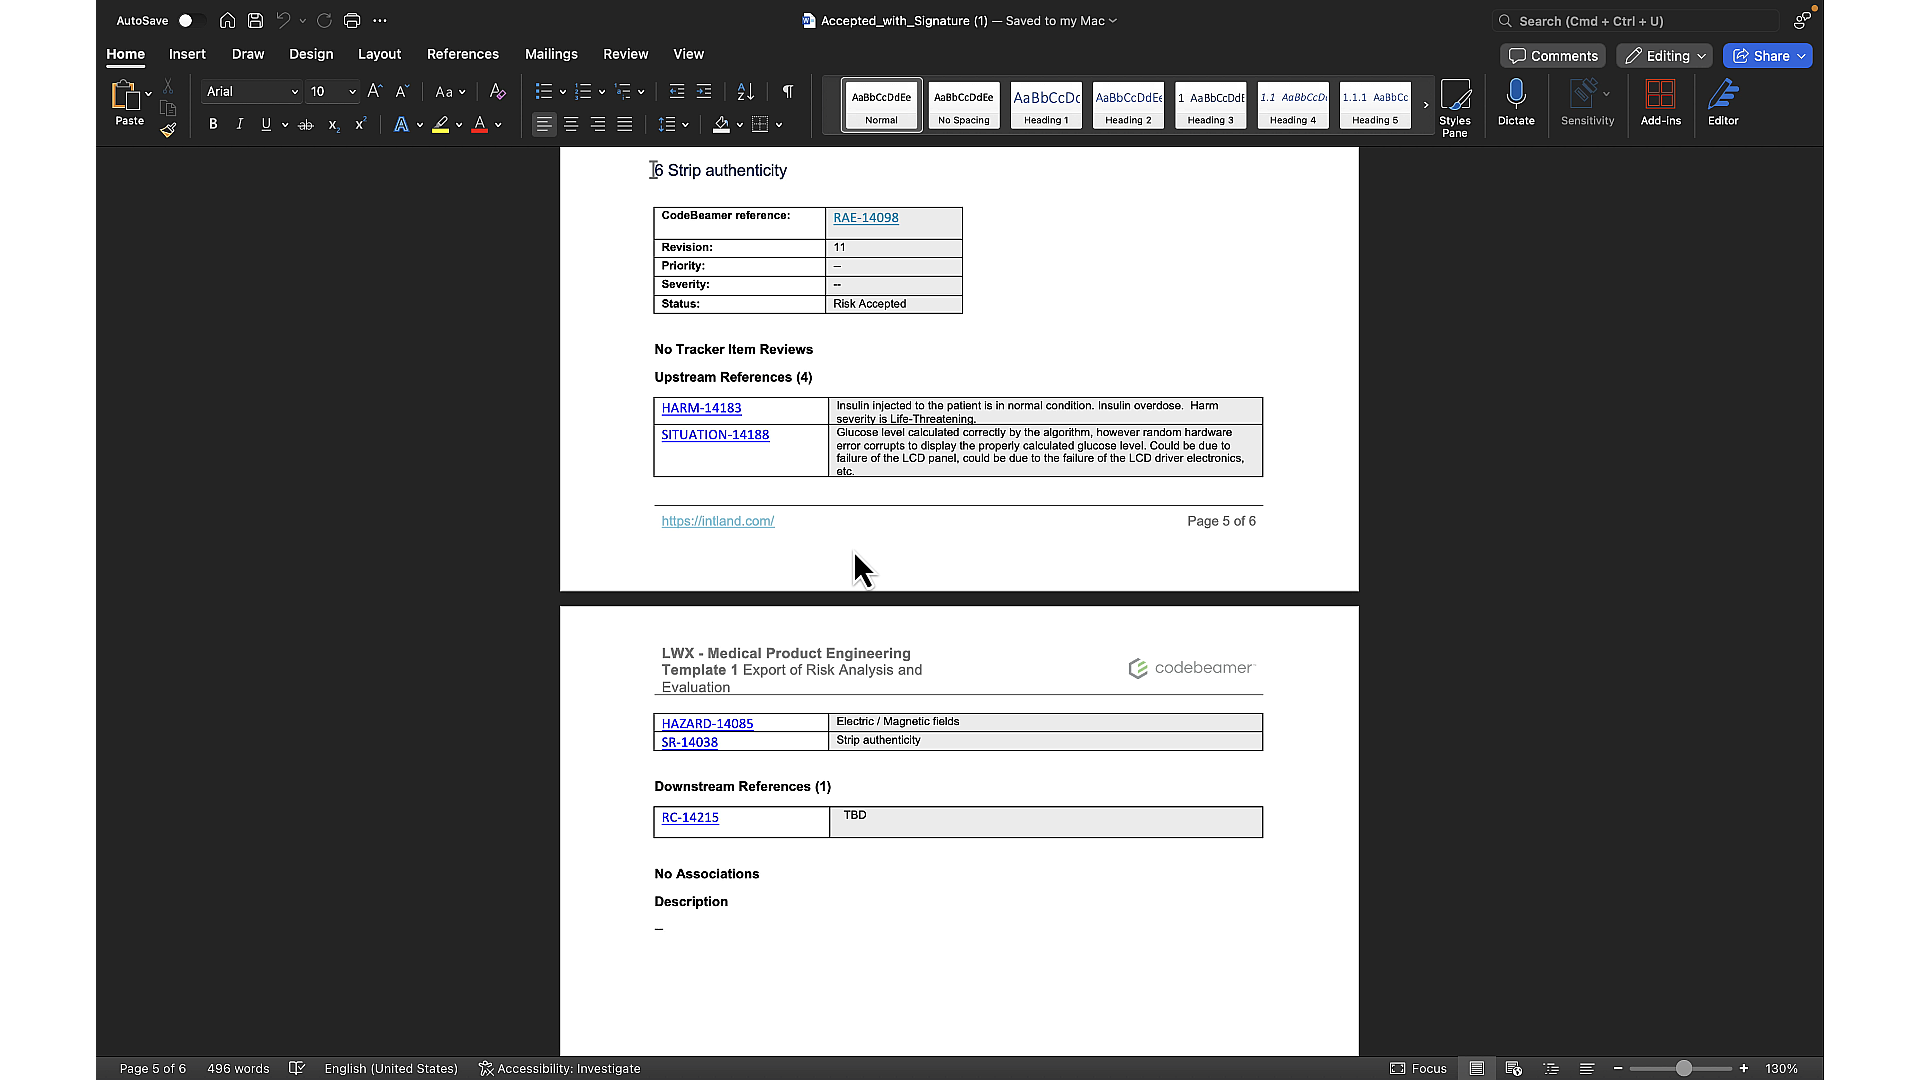Screen dimensions: 1920x1080
Task: Open the RAE-14098 hyperlink
Action: (x=866, y=218)
